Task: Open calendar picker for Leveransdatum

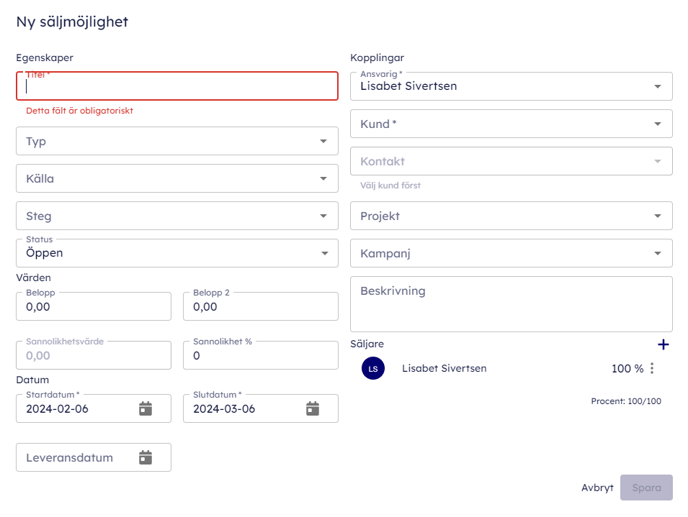Action: pos(145,458)
